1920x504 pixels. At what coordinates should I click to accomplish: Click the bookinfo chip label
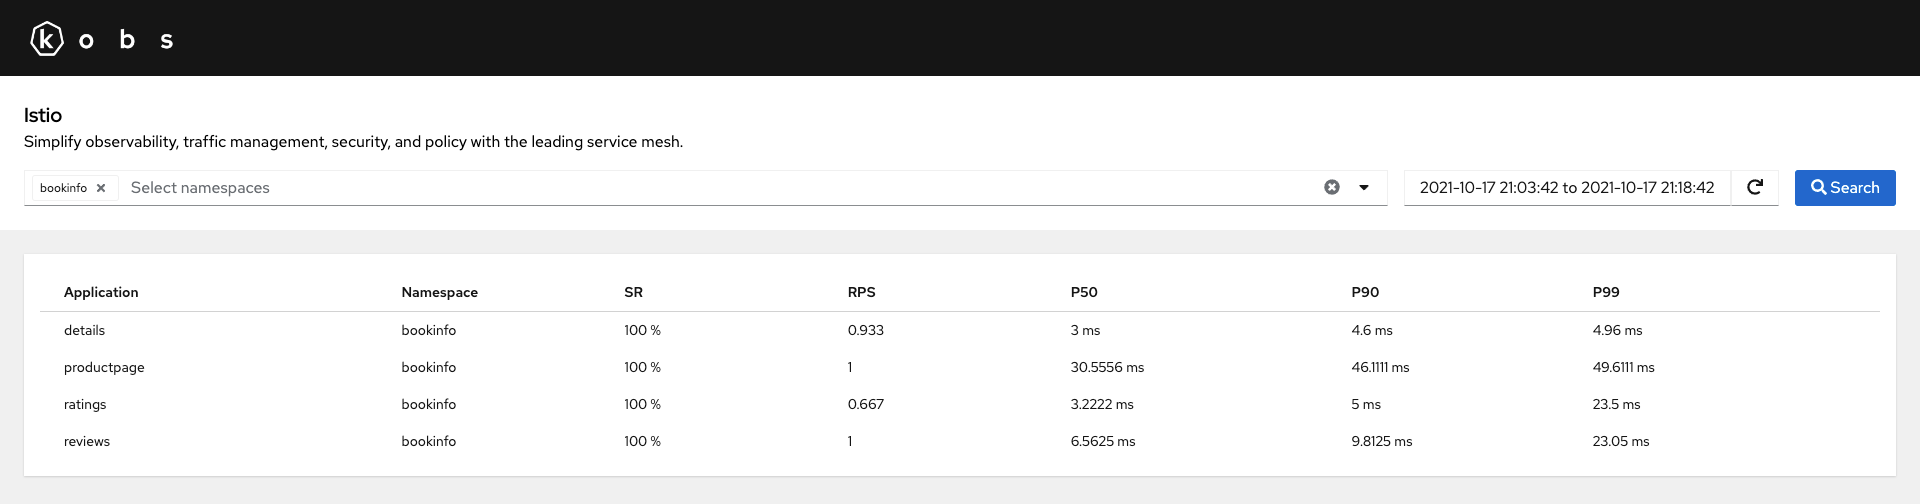click(63, 188)
